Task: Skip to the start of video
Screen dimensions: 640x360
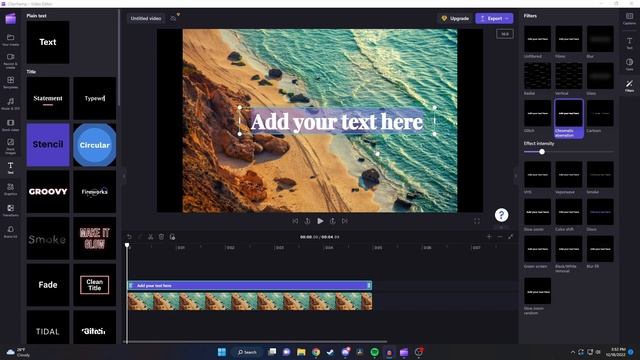Action: tap(295, 221)
